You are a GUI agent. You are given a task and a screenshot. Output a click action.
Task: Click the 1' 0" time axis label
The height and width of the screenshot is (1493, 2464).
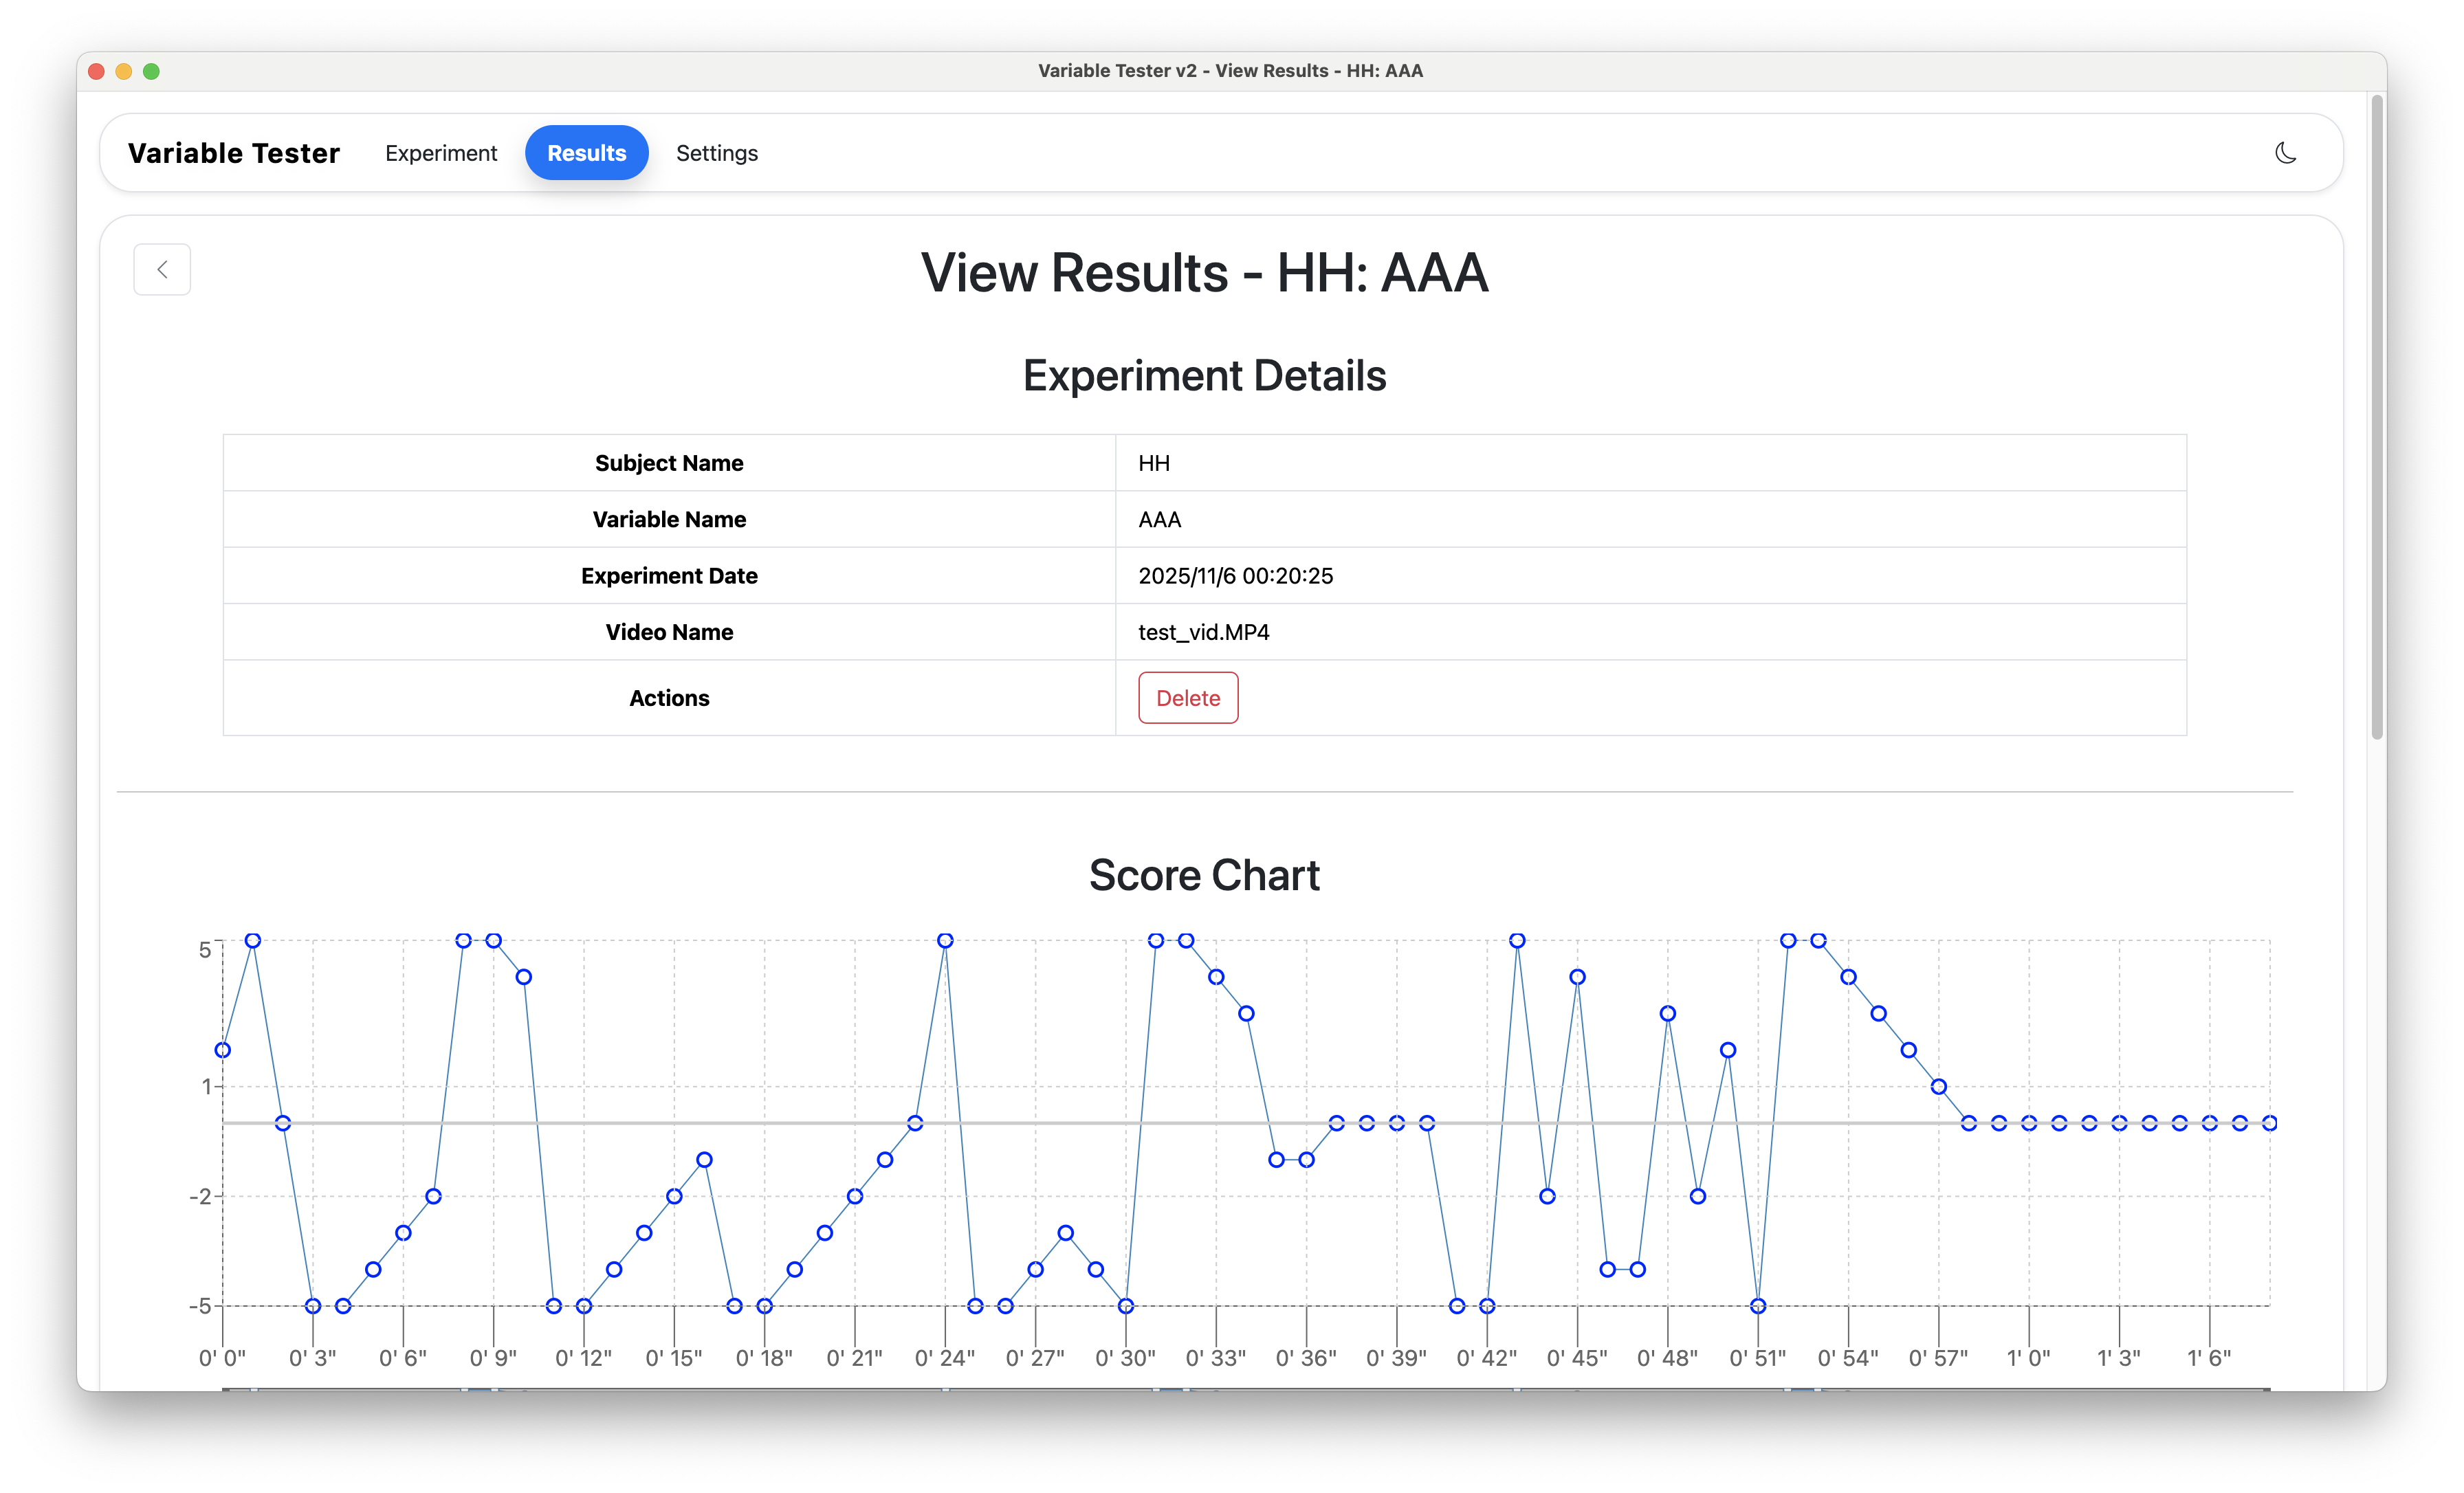(x=2028, y=1358)
